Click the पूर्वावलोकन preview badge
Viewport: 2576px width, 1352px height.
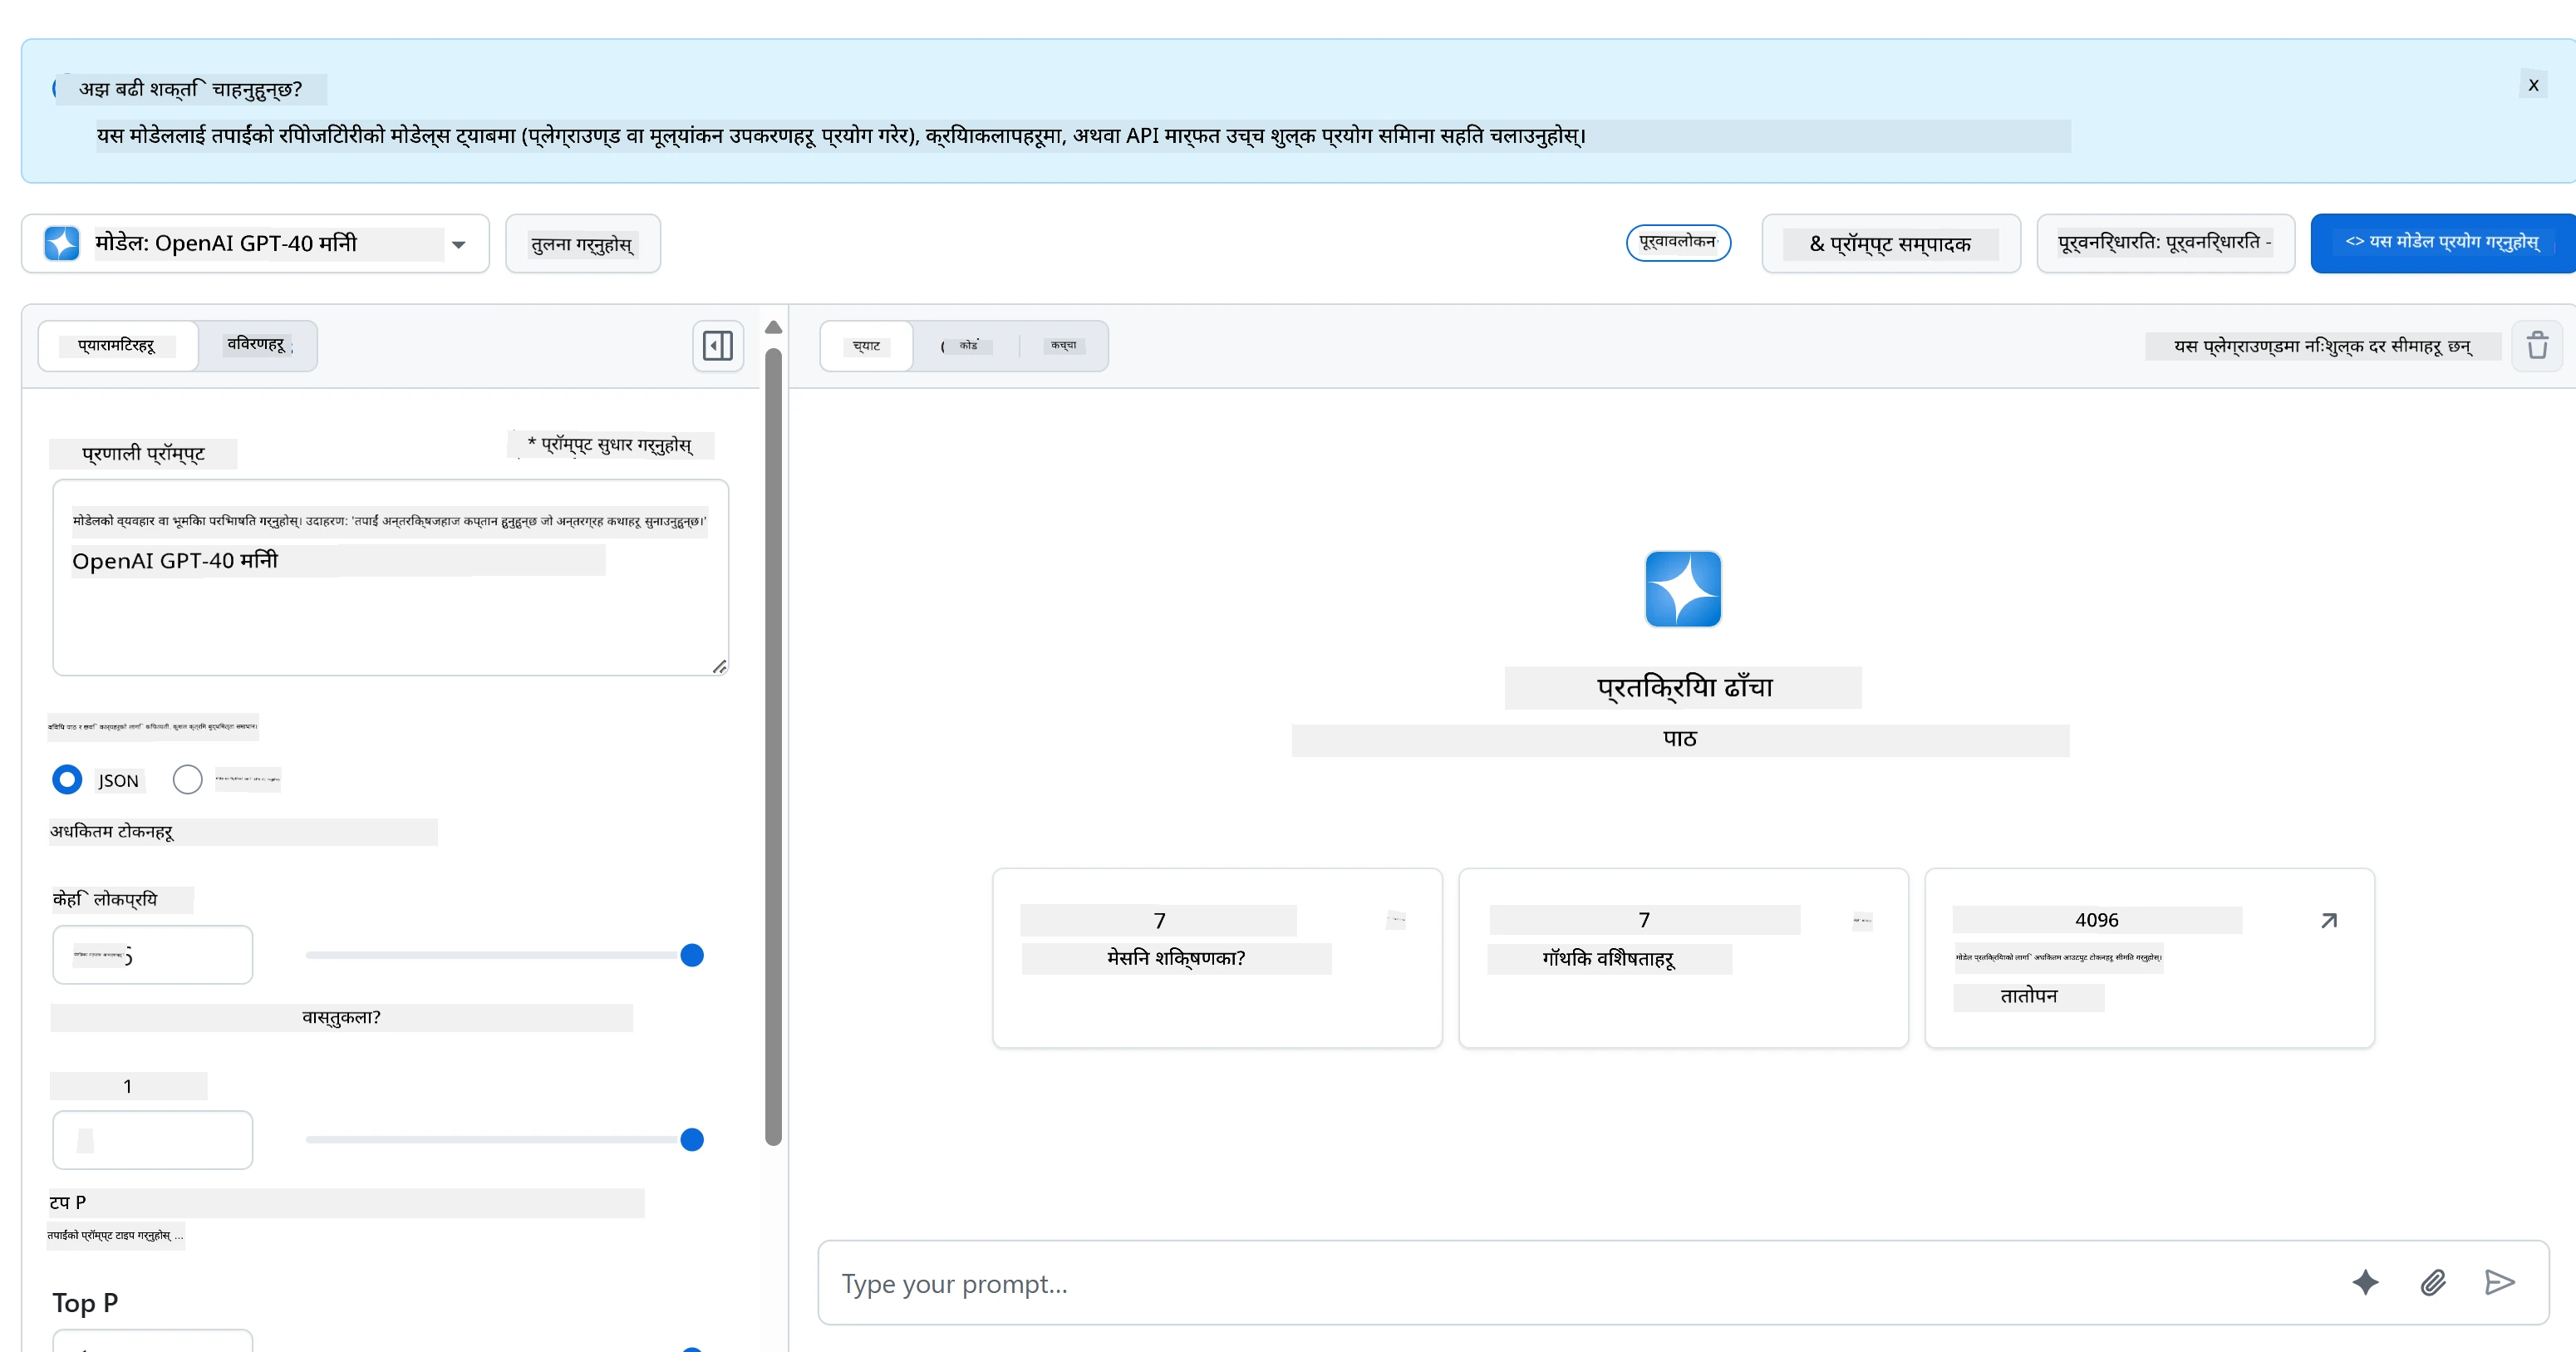click(1678, 242)
